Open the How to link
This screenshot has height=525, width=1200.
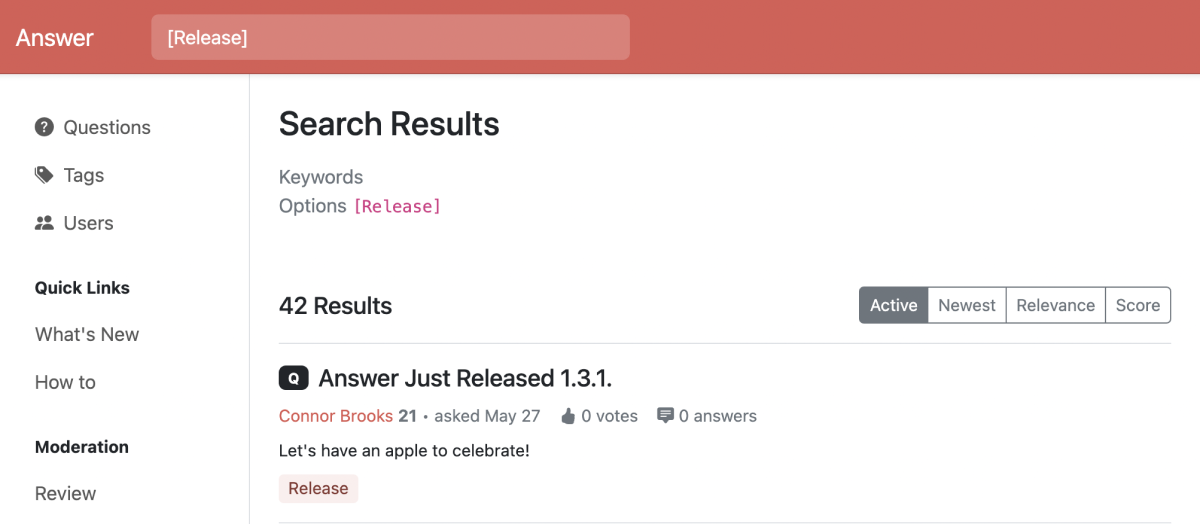65,382
